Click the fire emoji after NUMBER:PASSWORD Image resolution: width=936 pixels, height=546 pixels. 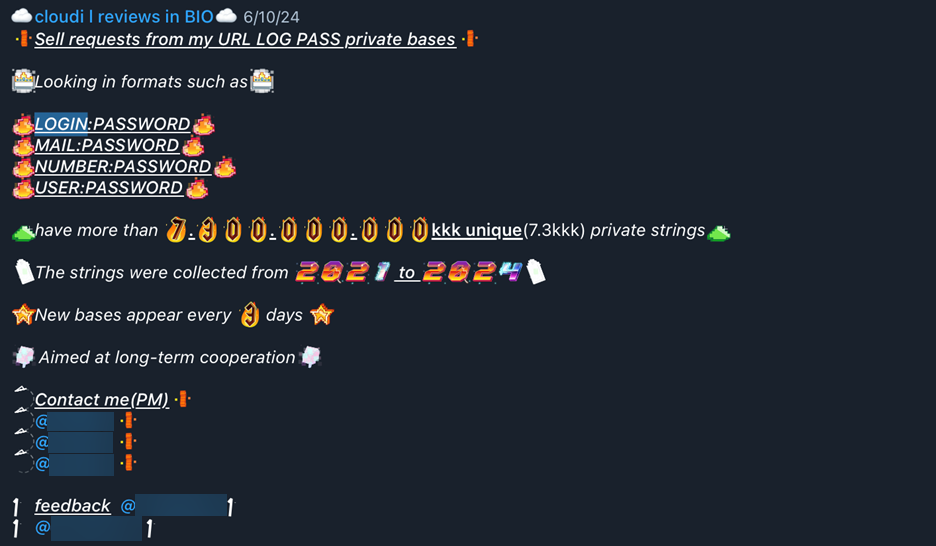pyautogui.click(x=224, y=167)
